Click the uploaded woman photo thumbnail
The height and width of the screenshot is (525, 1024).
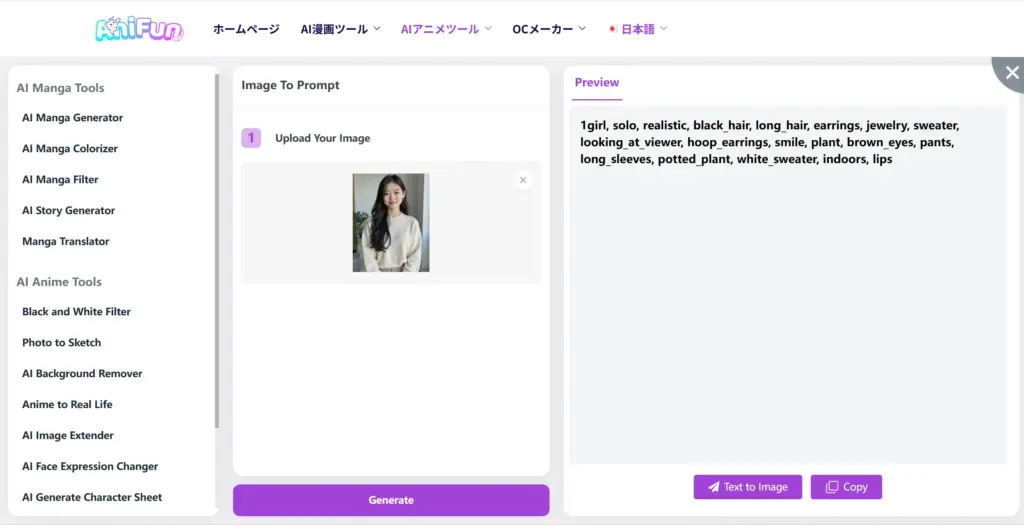(391, 223)
